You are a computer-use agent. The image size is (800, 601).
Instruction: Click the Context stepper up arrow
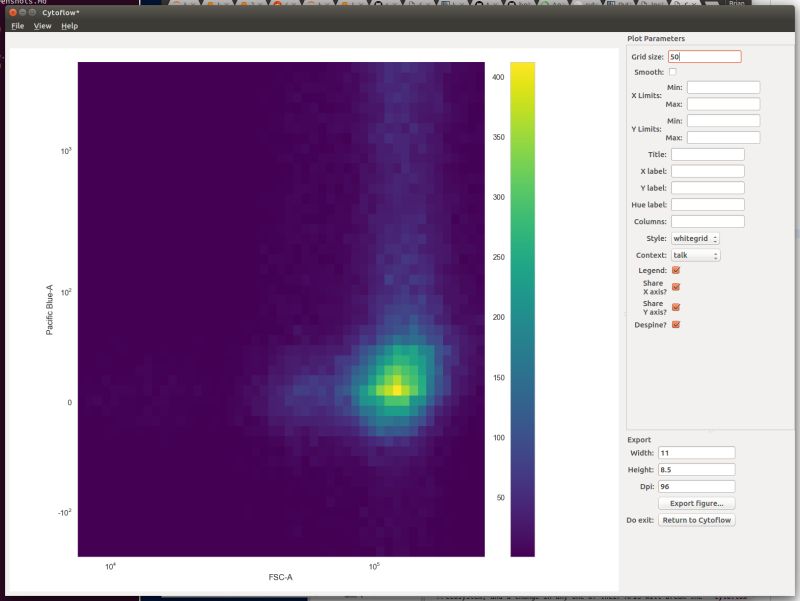pyautogui.click(x=716, y=251)
